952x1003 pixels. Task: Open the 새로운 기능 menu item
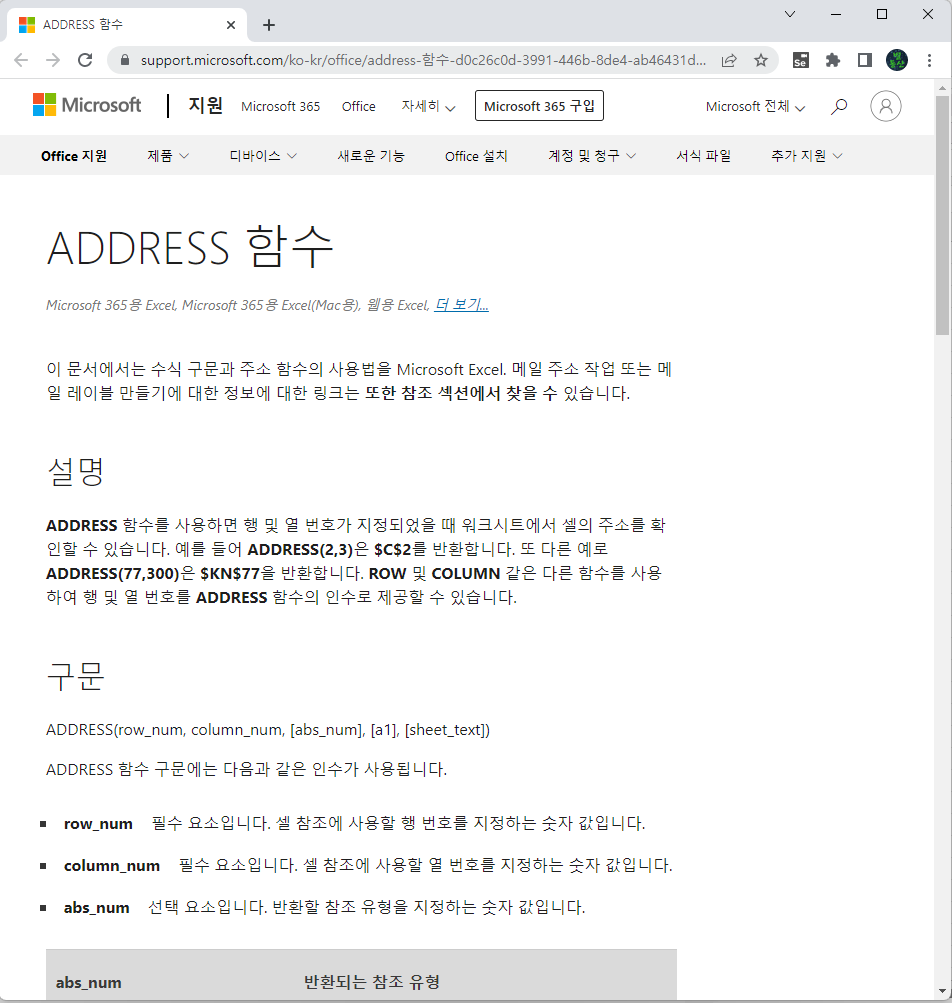click(371, 156)
